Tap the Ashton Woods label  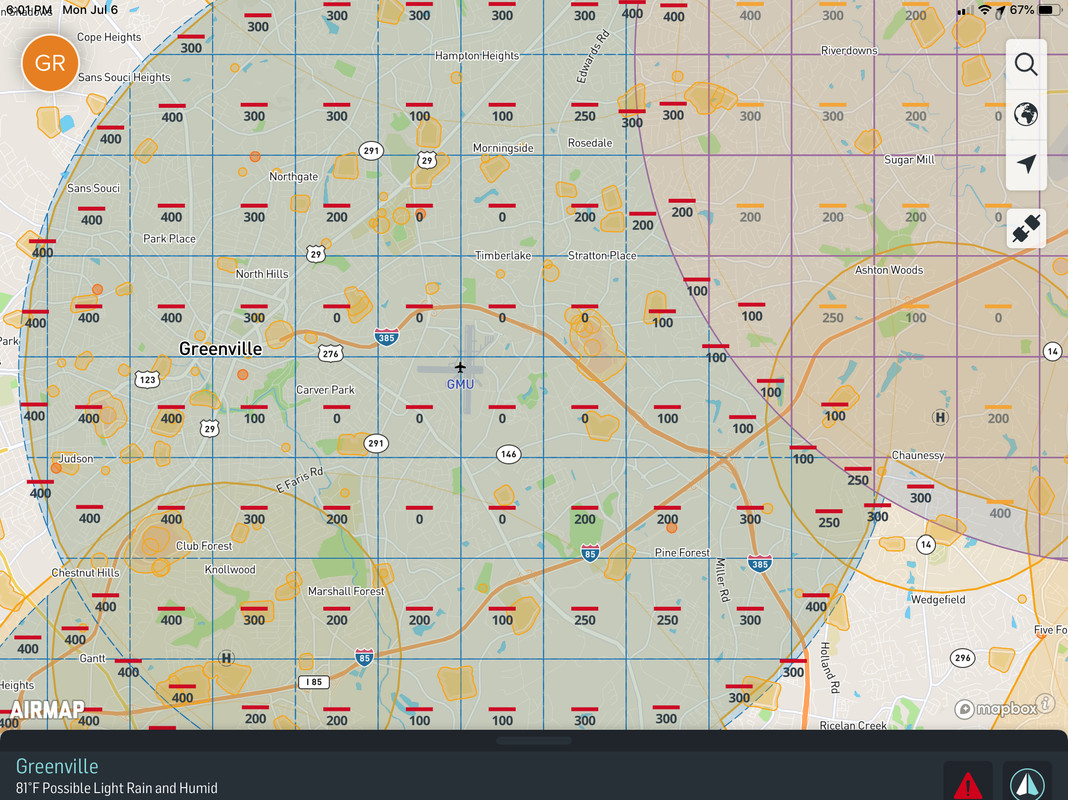coord(889,270)
